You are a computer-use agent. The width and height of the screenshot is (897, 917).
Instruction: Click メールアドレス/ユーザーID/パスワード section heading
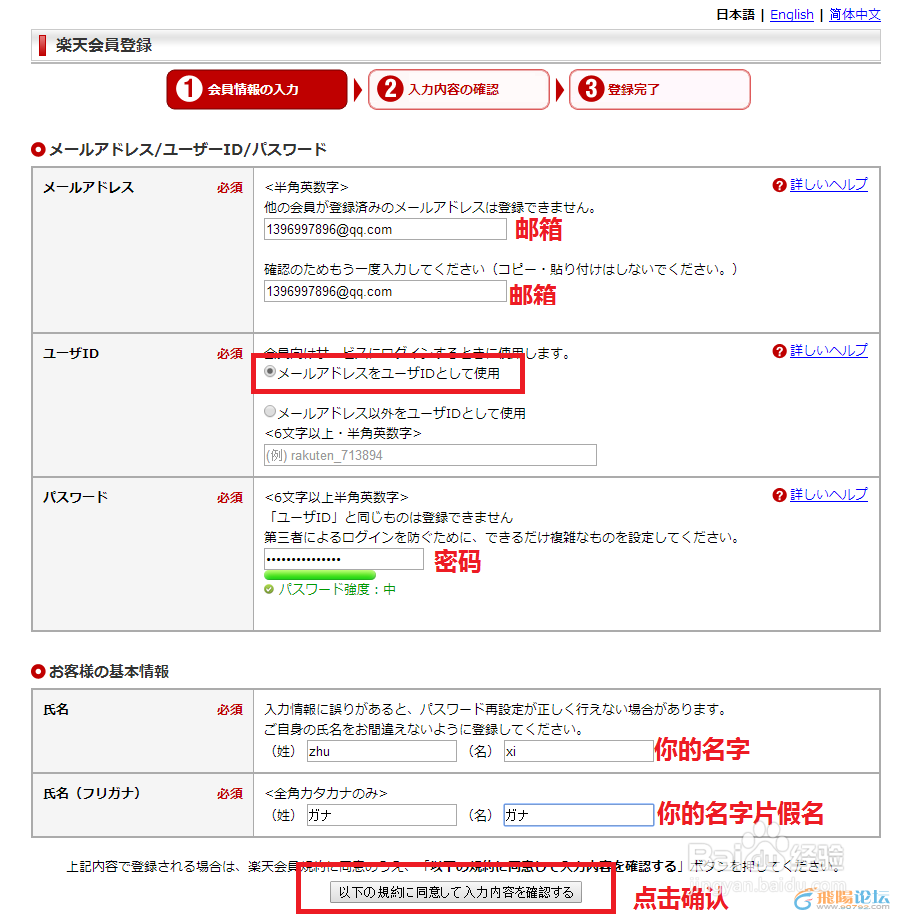pos(188,150)
